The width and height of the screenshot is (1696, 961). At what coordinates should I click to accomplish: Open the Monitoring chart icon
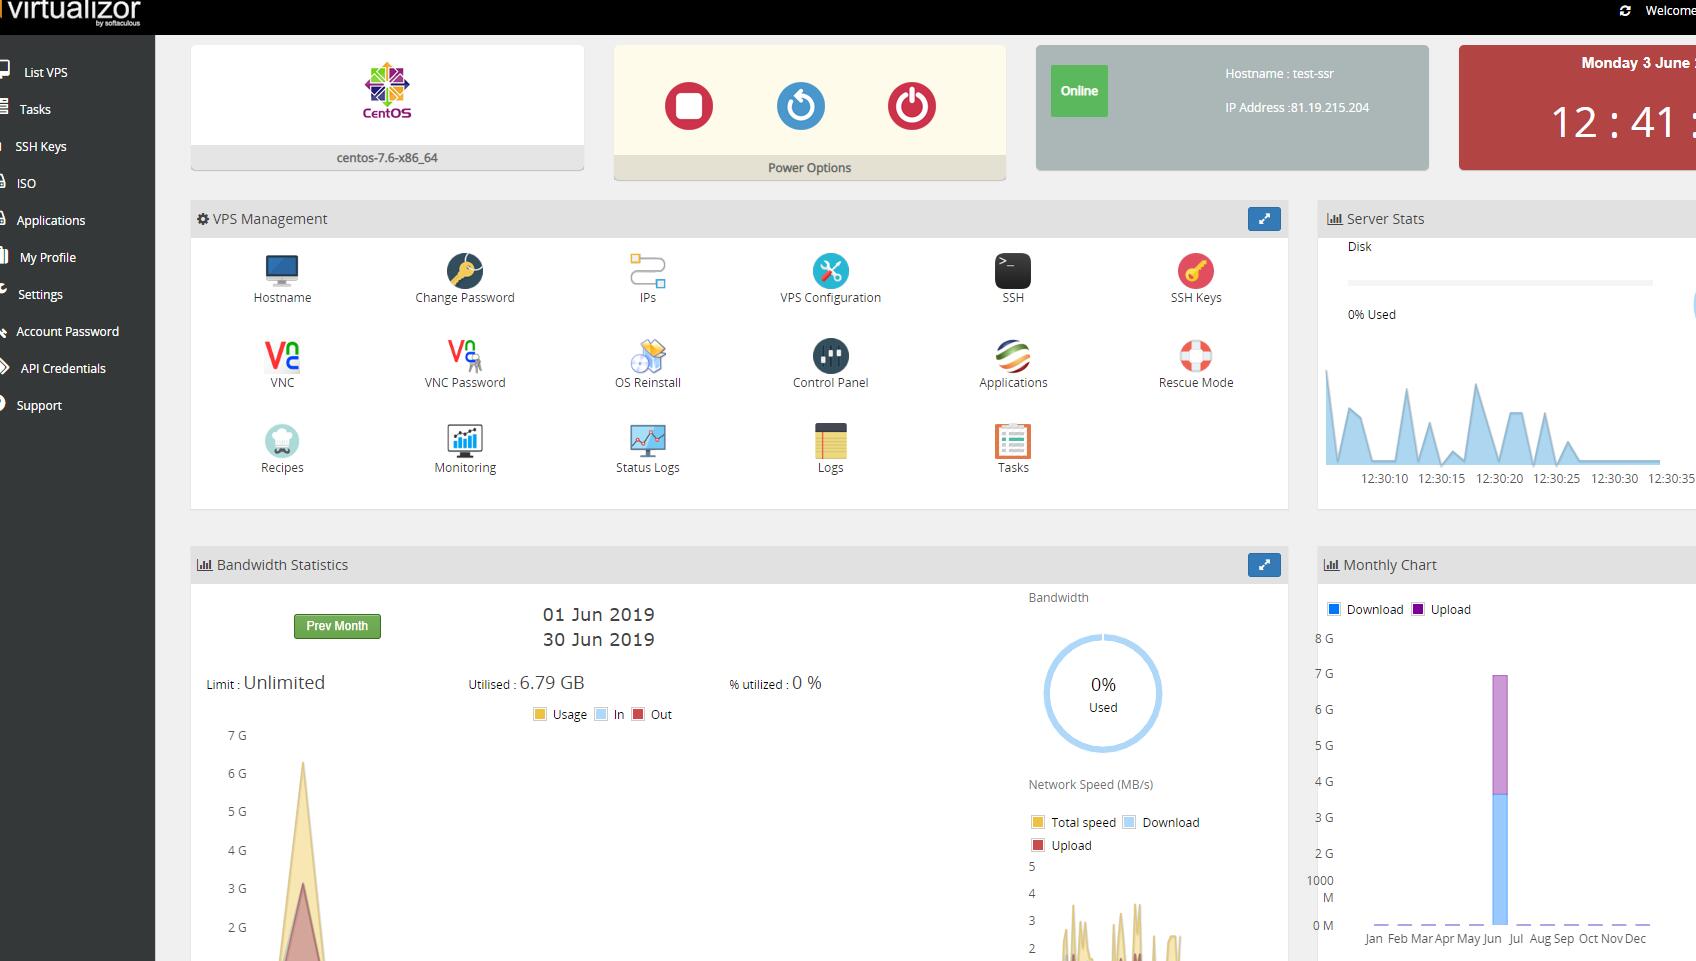tap(465, 441)
